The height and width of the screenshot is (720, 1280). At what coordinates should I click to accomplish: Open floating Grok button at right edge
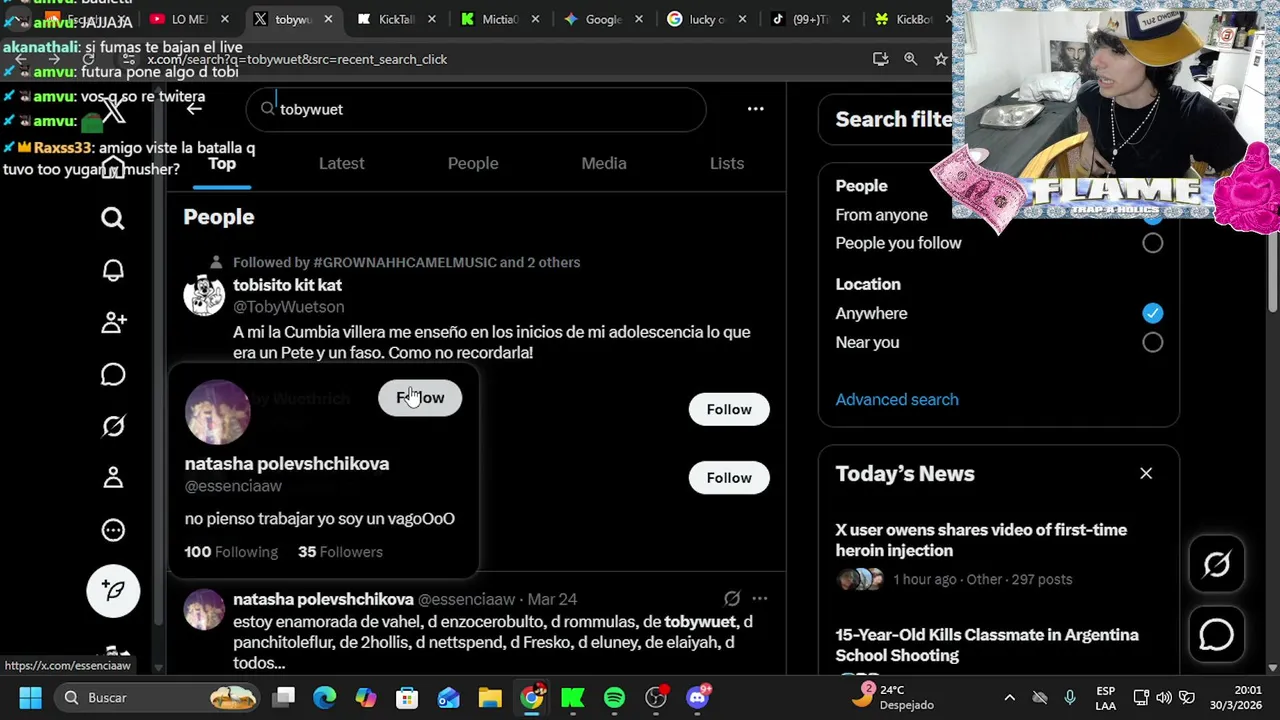1217,565
